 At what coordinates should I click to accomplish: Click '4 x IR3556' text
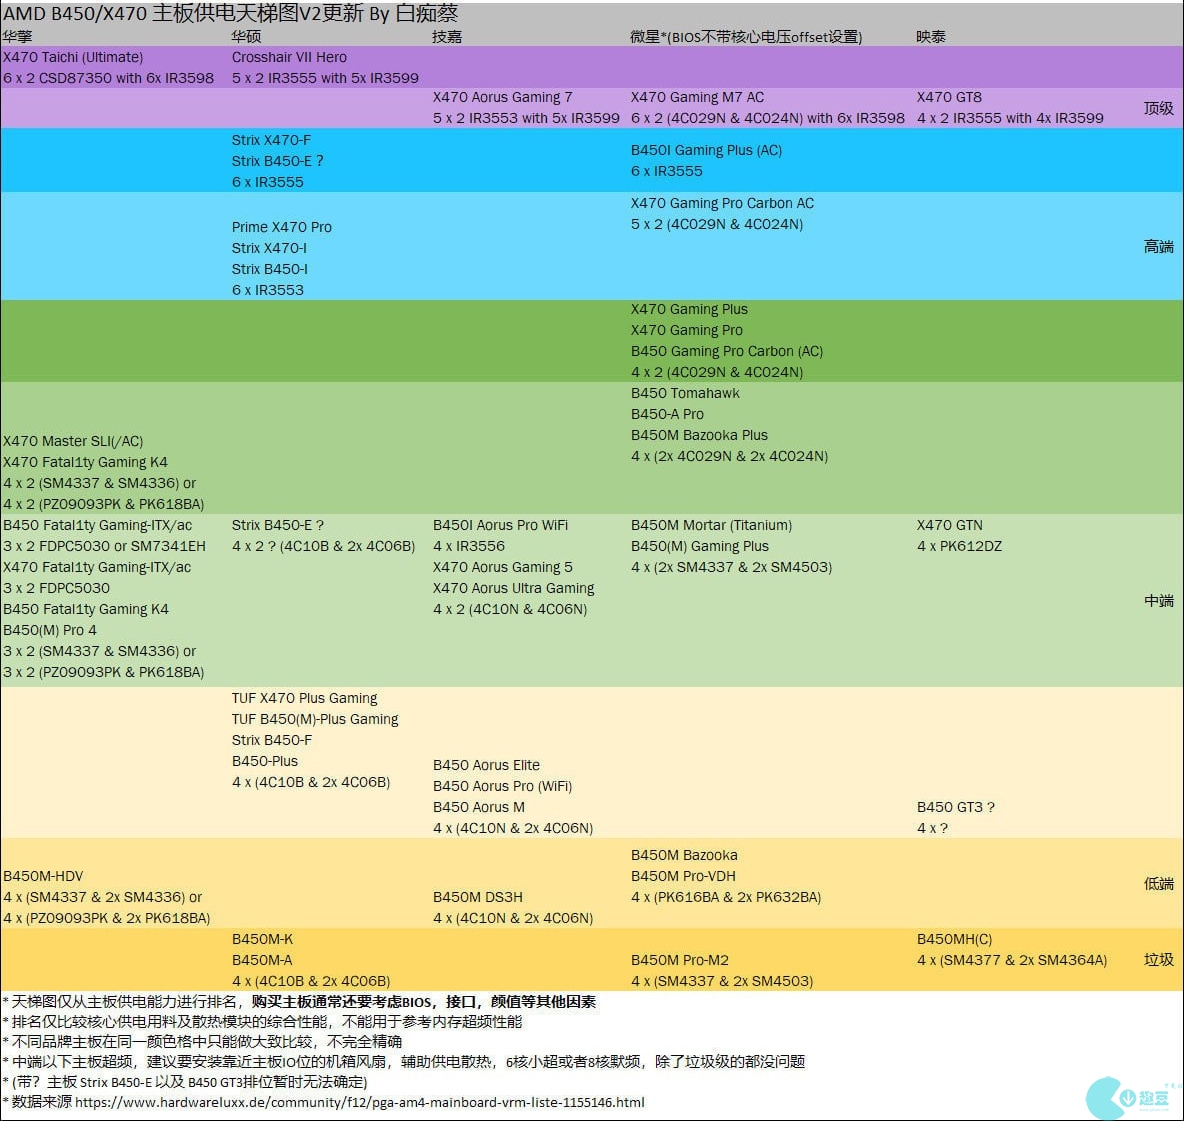coord(469,547)
